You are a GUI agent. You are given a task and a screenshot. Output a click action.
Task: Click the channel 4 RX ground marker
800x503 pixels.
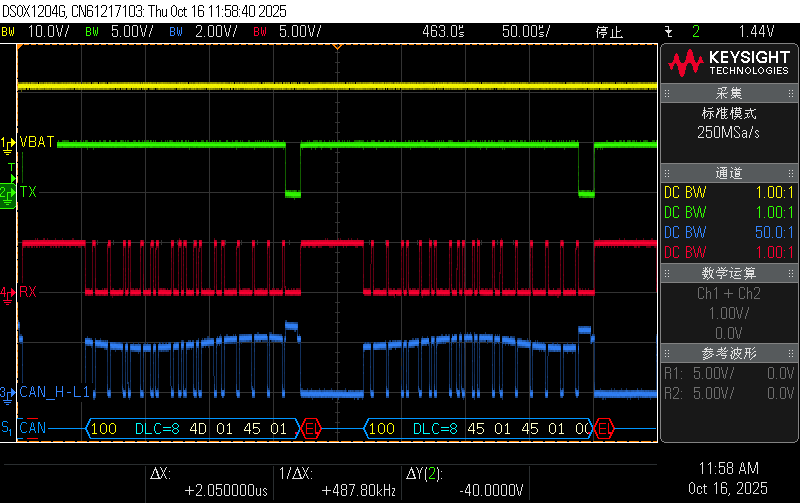pos(9,293)
